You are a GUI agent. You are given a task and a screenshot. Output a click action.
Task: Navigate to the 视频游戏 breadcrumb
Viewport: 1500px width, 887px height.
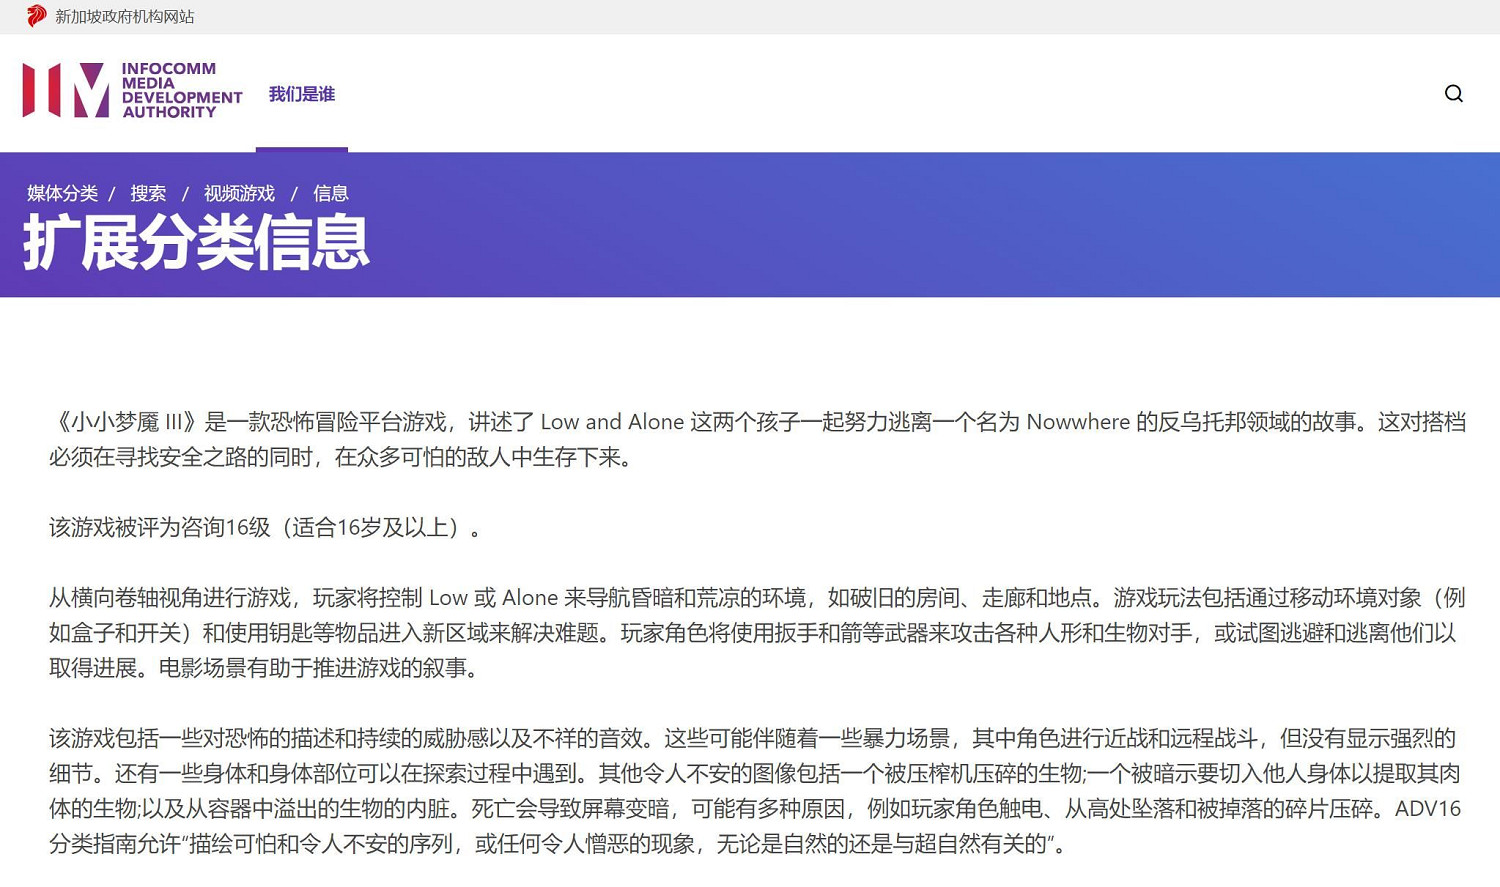pos(239,193)
